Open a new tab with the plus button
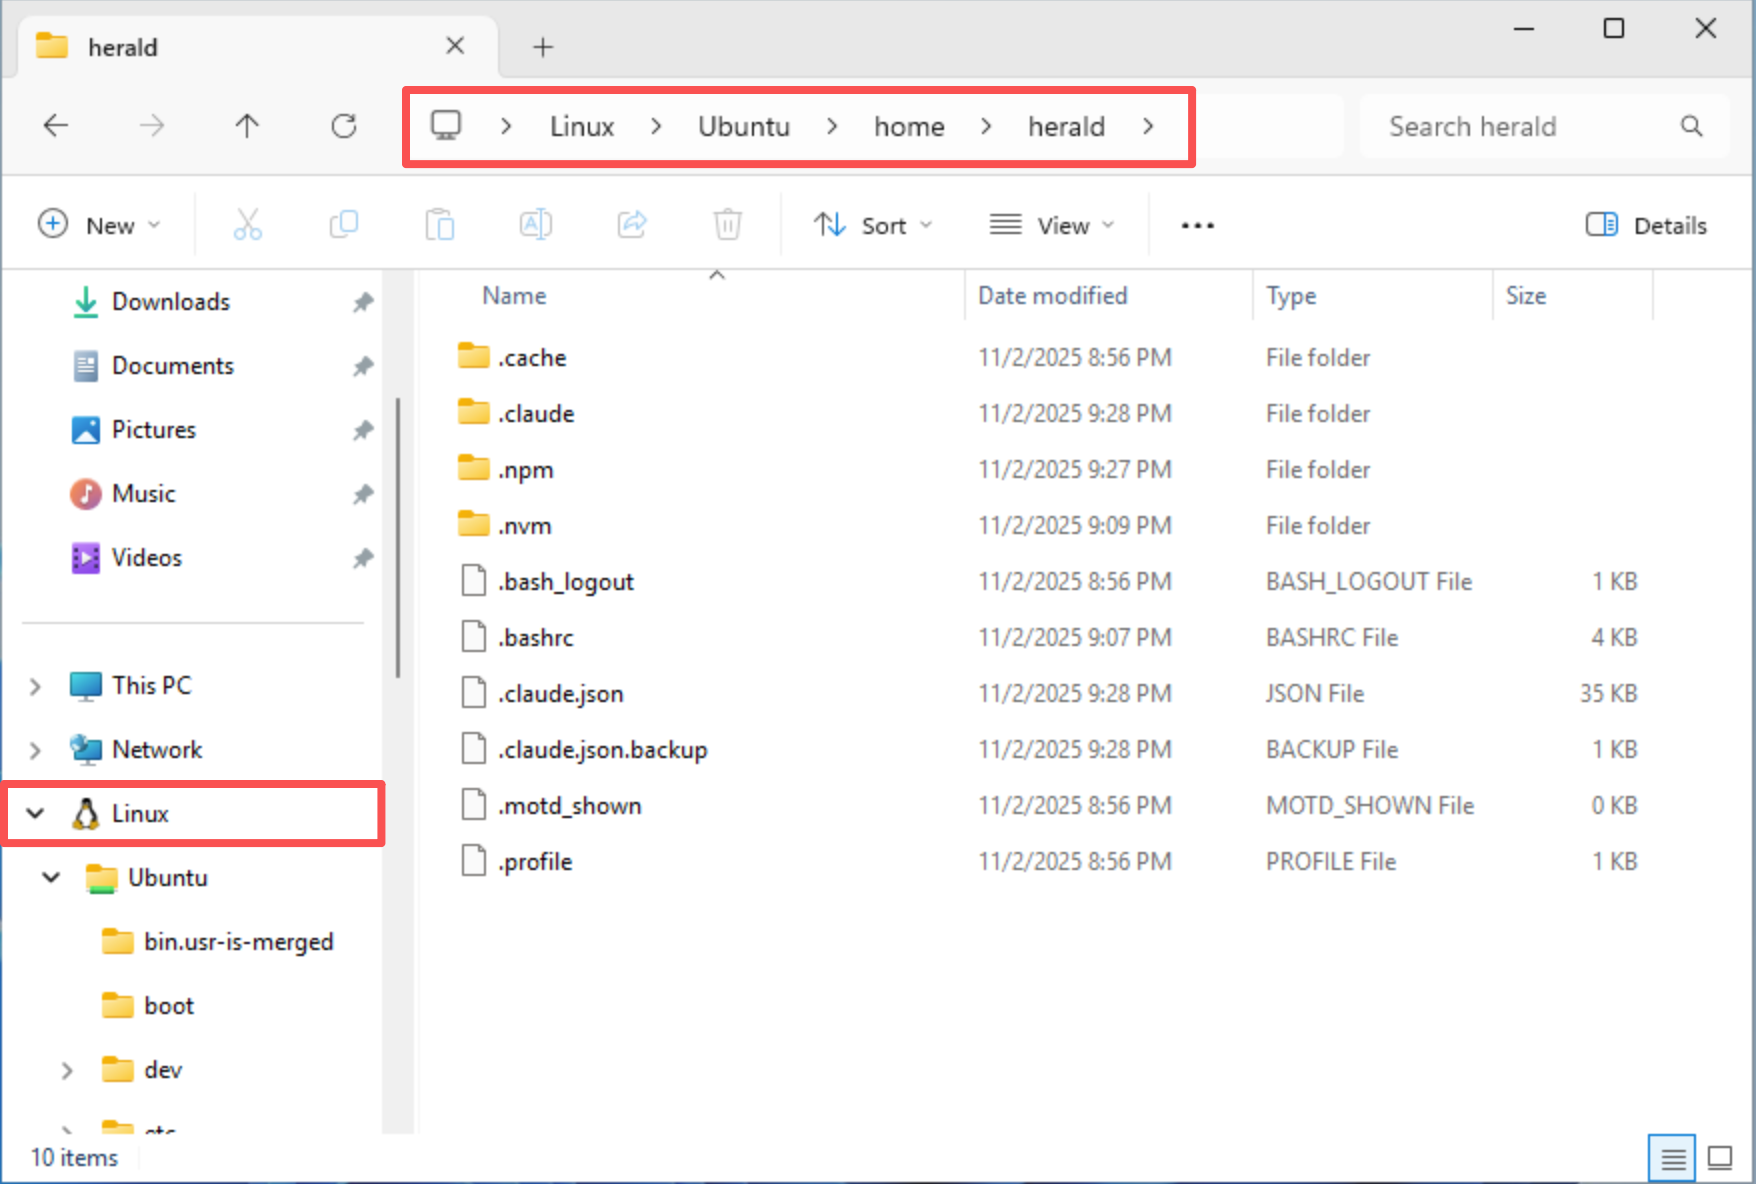 point(542,46)
